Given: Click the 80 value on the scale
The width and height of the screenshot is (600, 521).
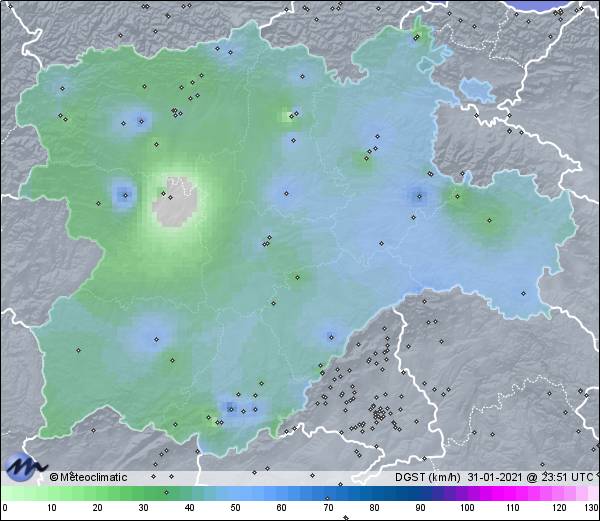Looking at the screenshot, I should click(374, 508).
